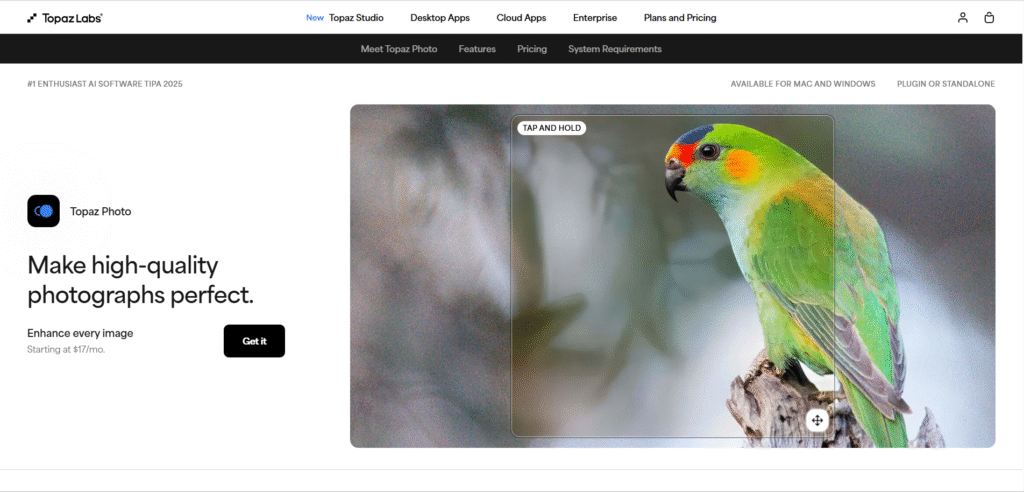The height and width of the screenshot is (492, 1024).
Task: Open the user account icon
Action: (962, 17)
